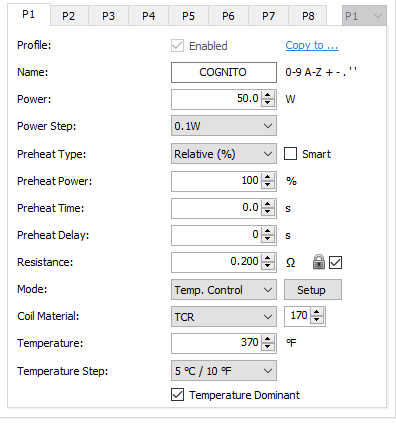Enable the Smart preheat checkbox
Viewport: 396px width, 424px height.
[x=290, y=154]
